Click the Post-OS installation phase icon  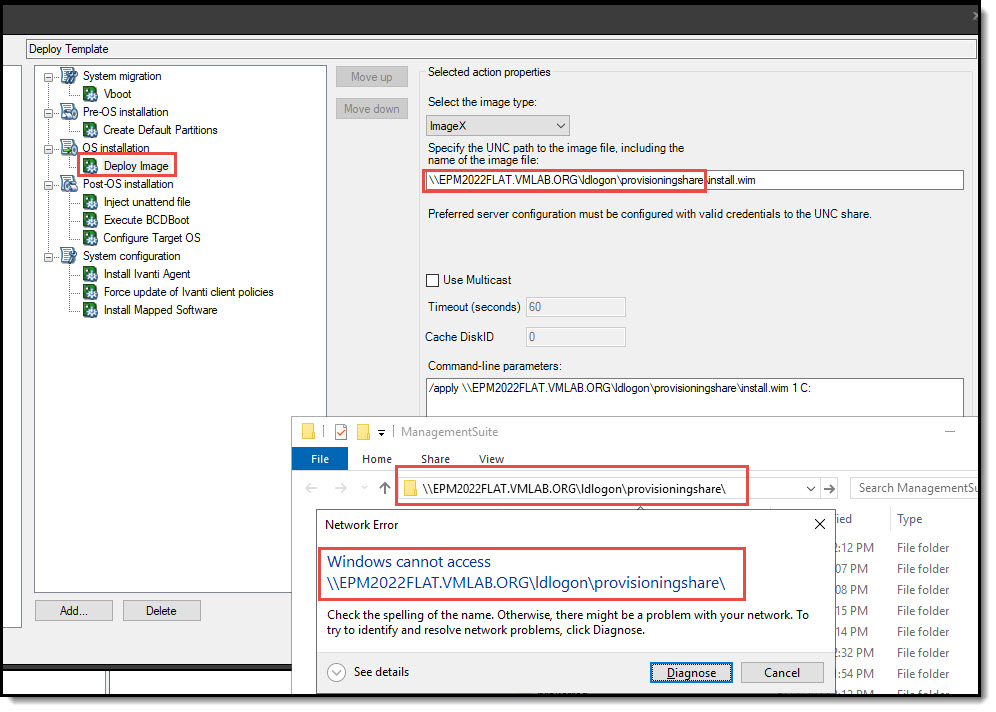68,184
